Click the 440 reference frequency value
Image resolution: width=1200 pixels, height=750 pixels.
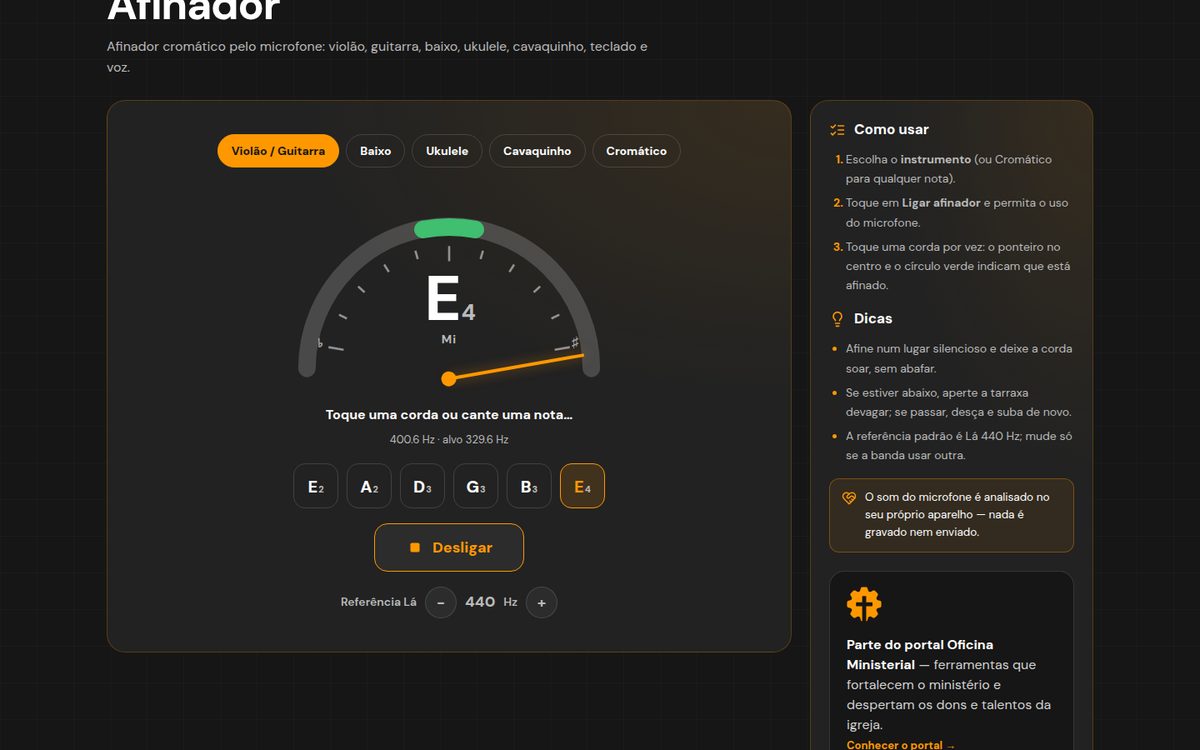coord(480,602)
